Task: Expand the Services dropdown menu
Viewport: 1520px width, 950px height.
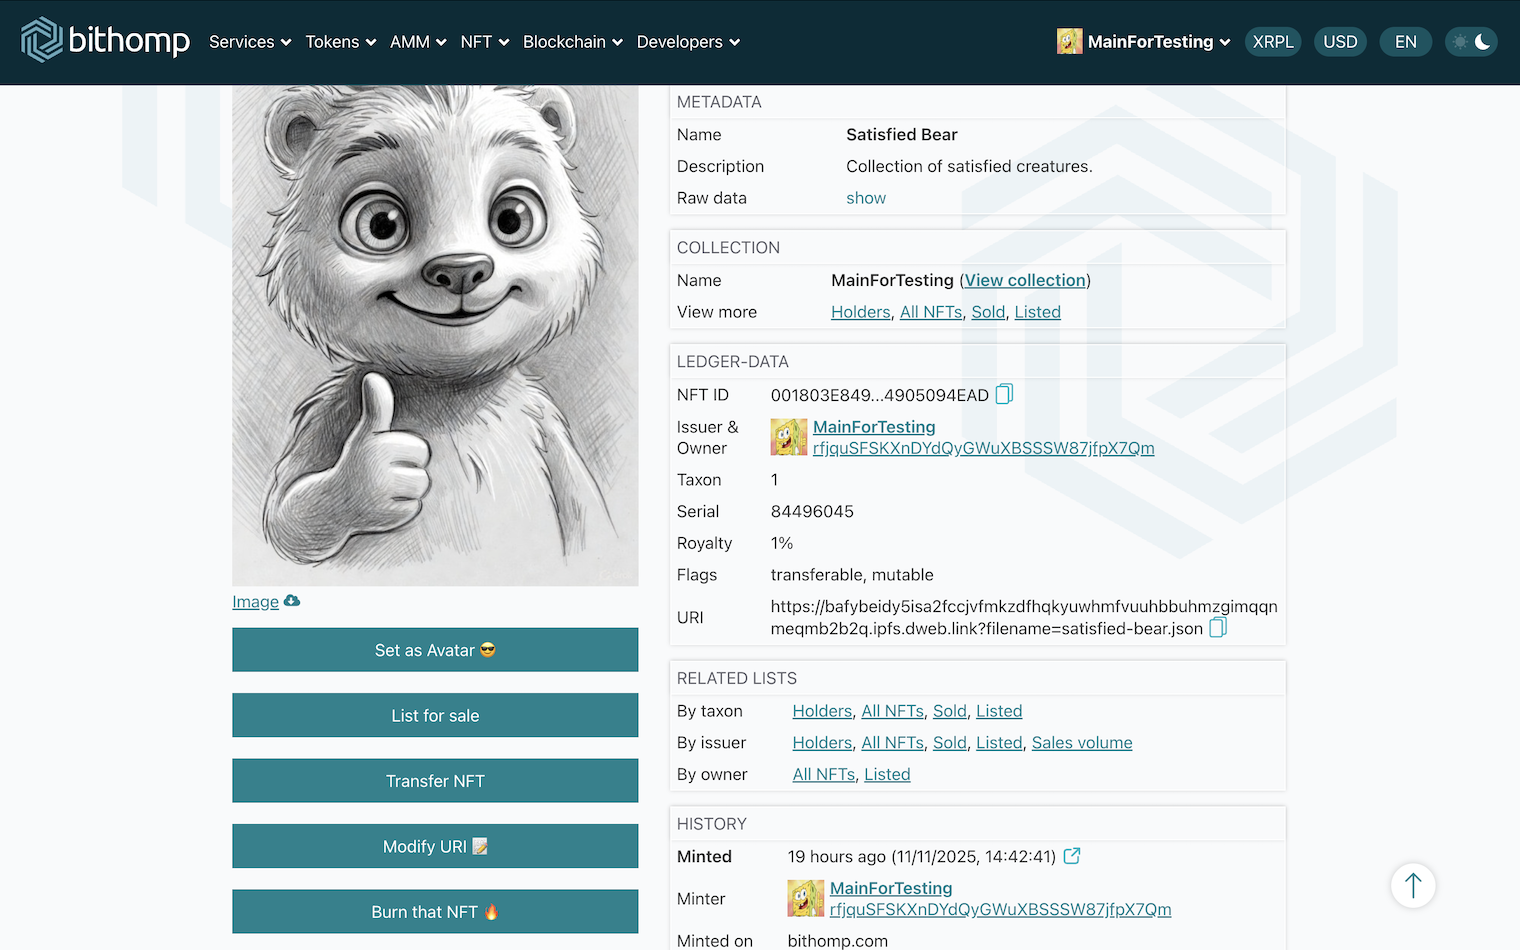Action: pyautogui.click(x=249, y=42)
